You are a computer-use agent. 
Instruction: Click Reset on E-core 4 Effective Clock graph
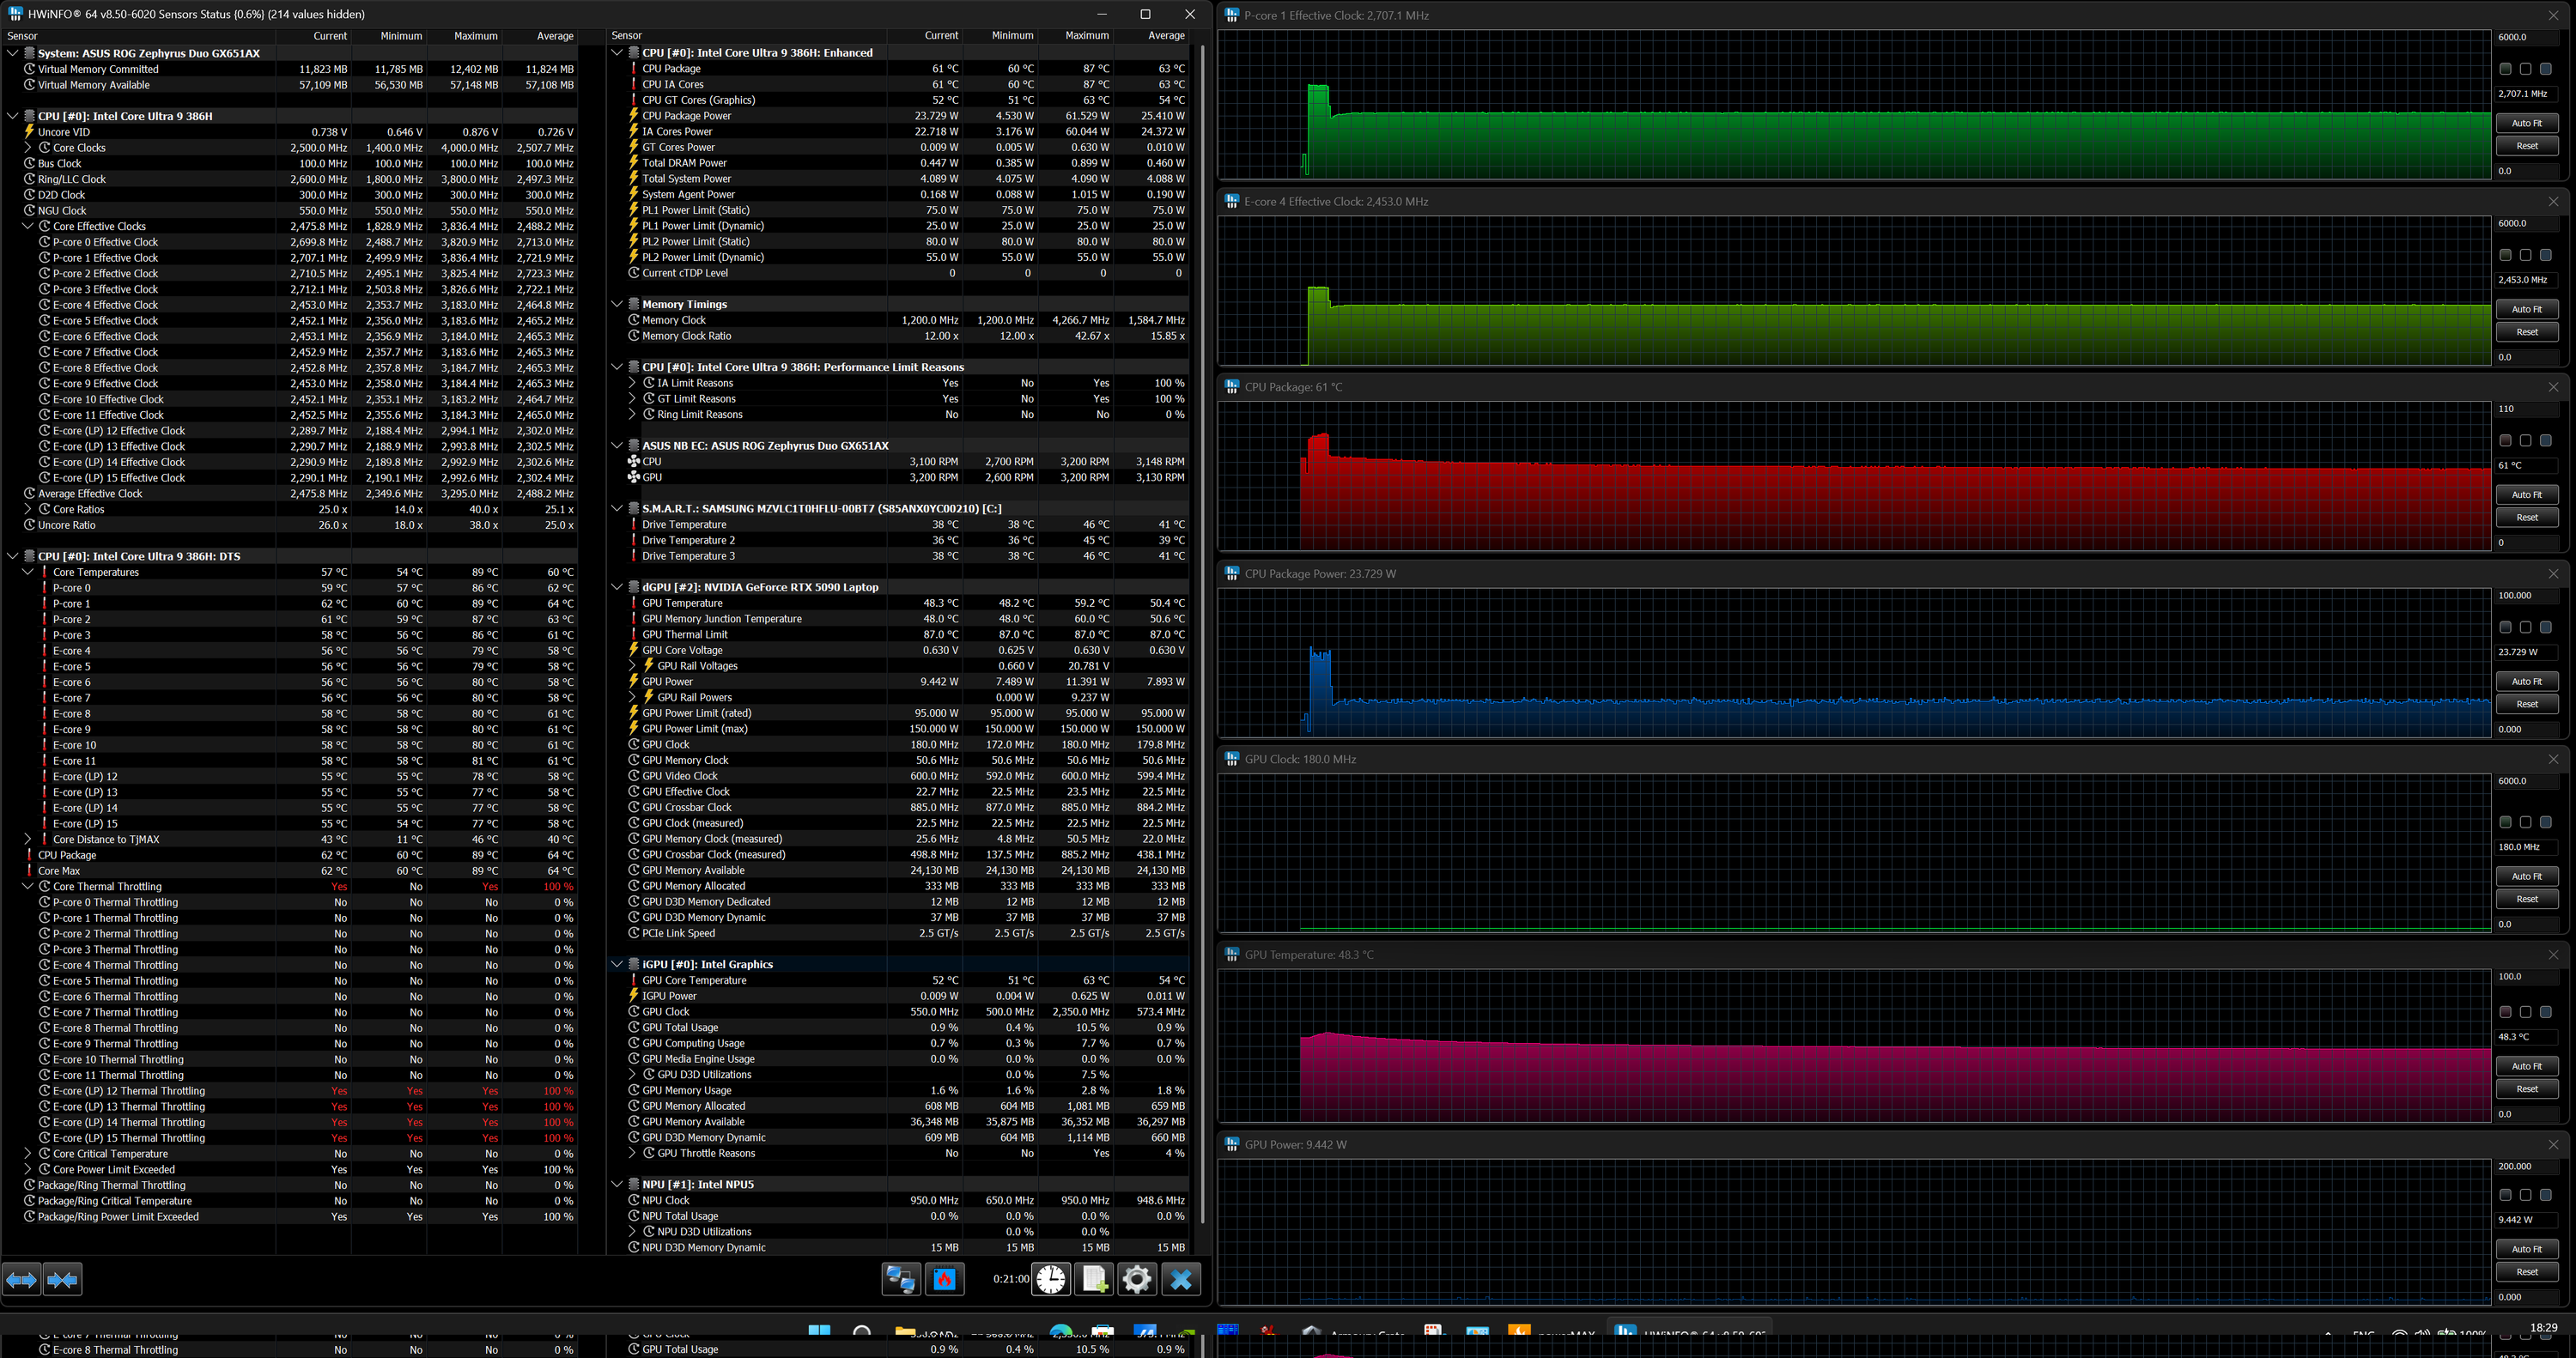2527,332
